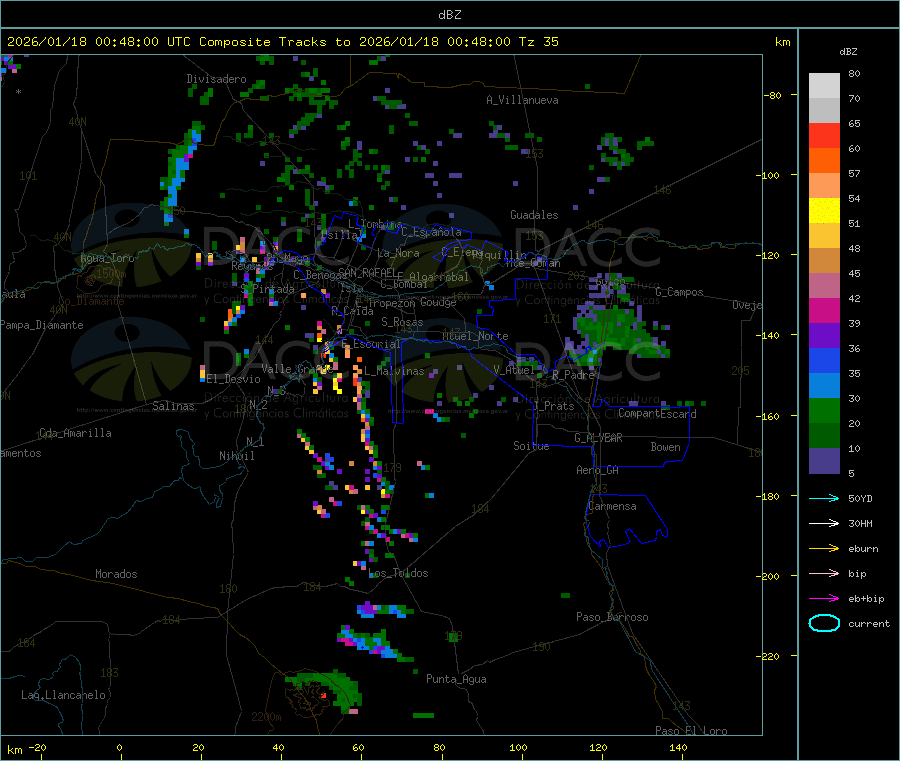Select the bright yellow 54–51 dBZ swatch
The image size is (900, 761).
pyautogui.click(x=824, y=211)
